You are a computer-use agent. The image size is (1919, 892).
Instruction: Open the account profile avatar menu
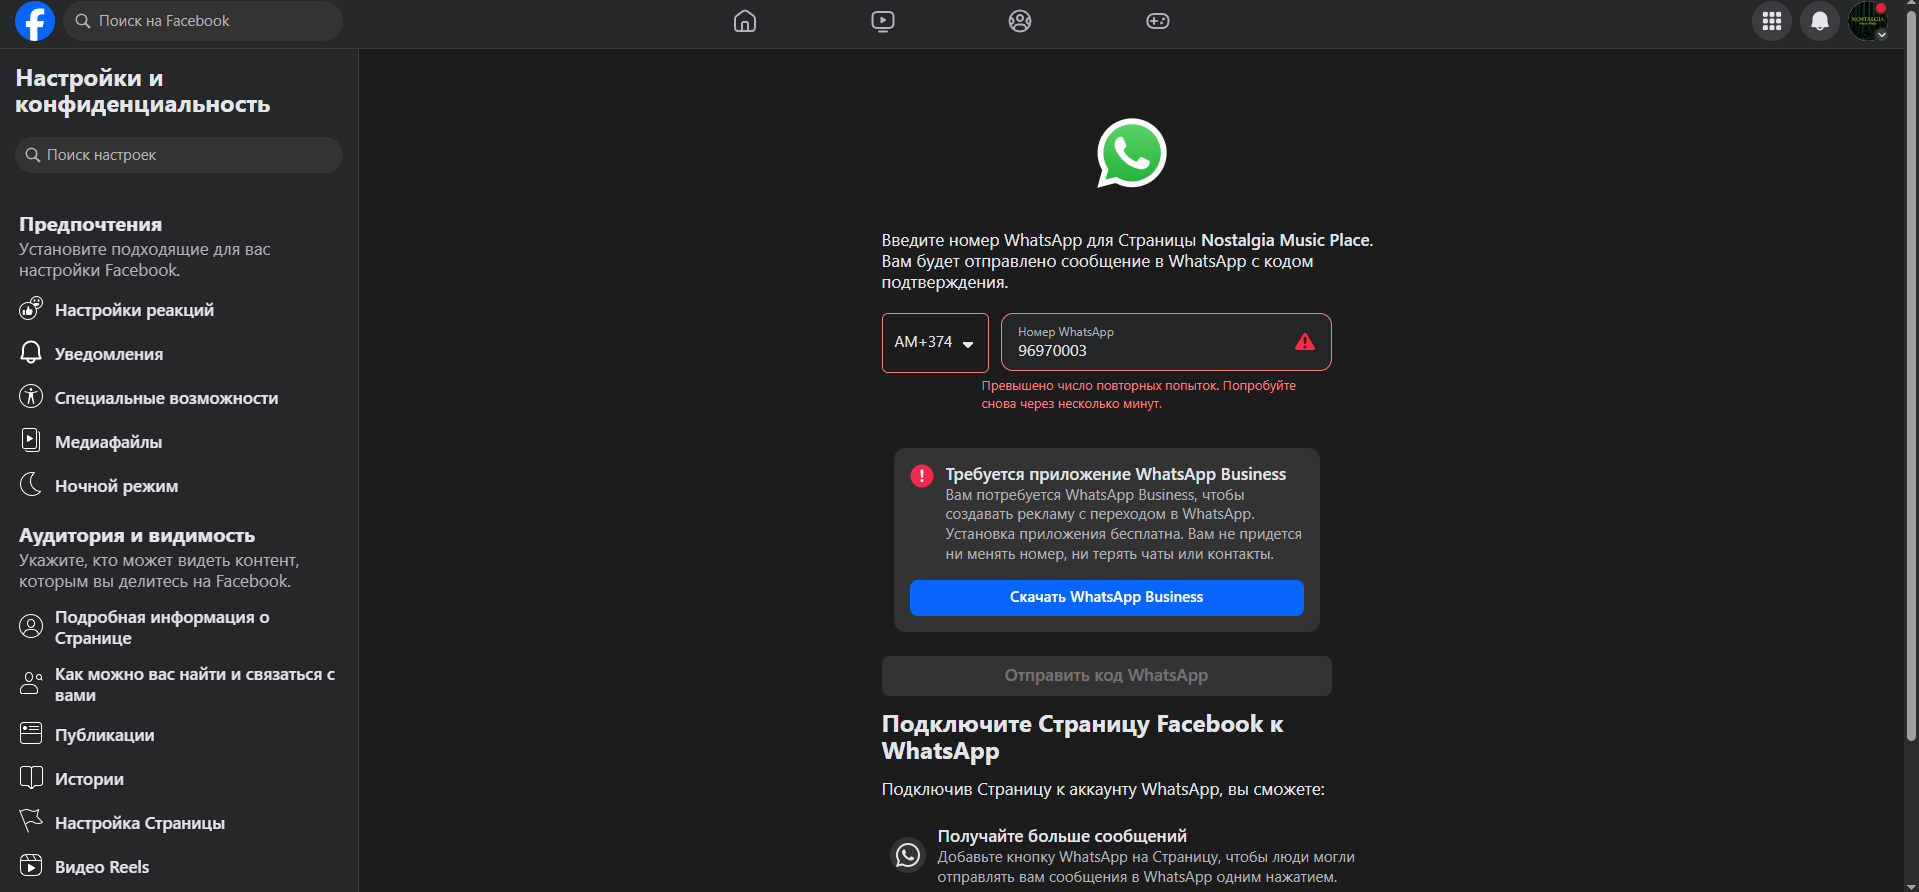(1868, 21)
